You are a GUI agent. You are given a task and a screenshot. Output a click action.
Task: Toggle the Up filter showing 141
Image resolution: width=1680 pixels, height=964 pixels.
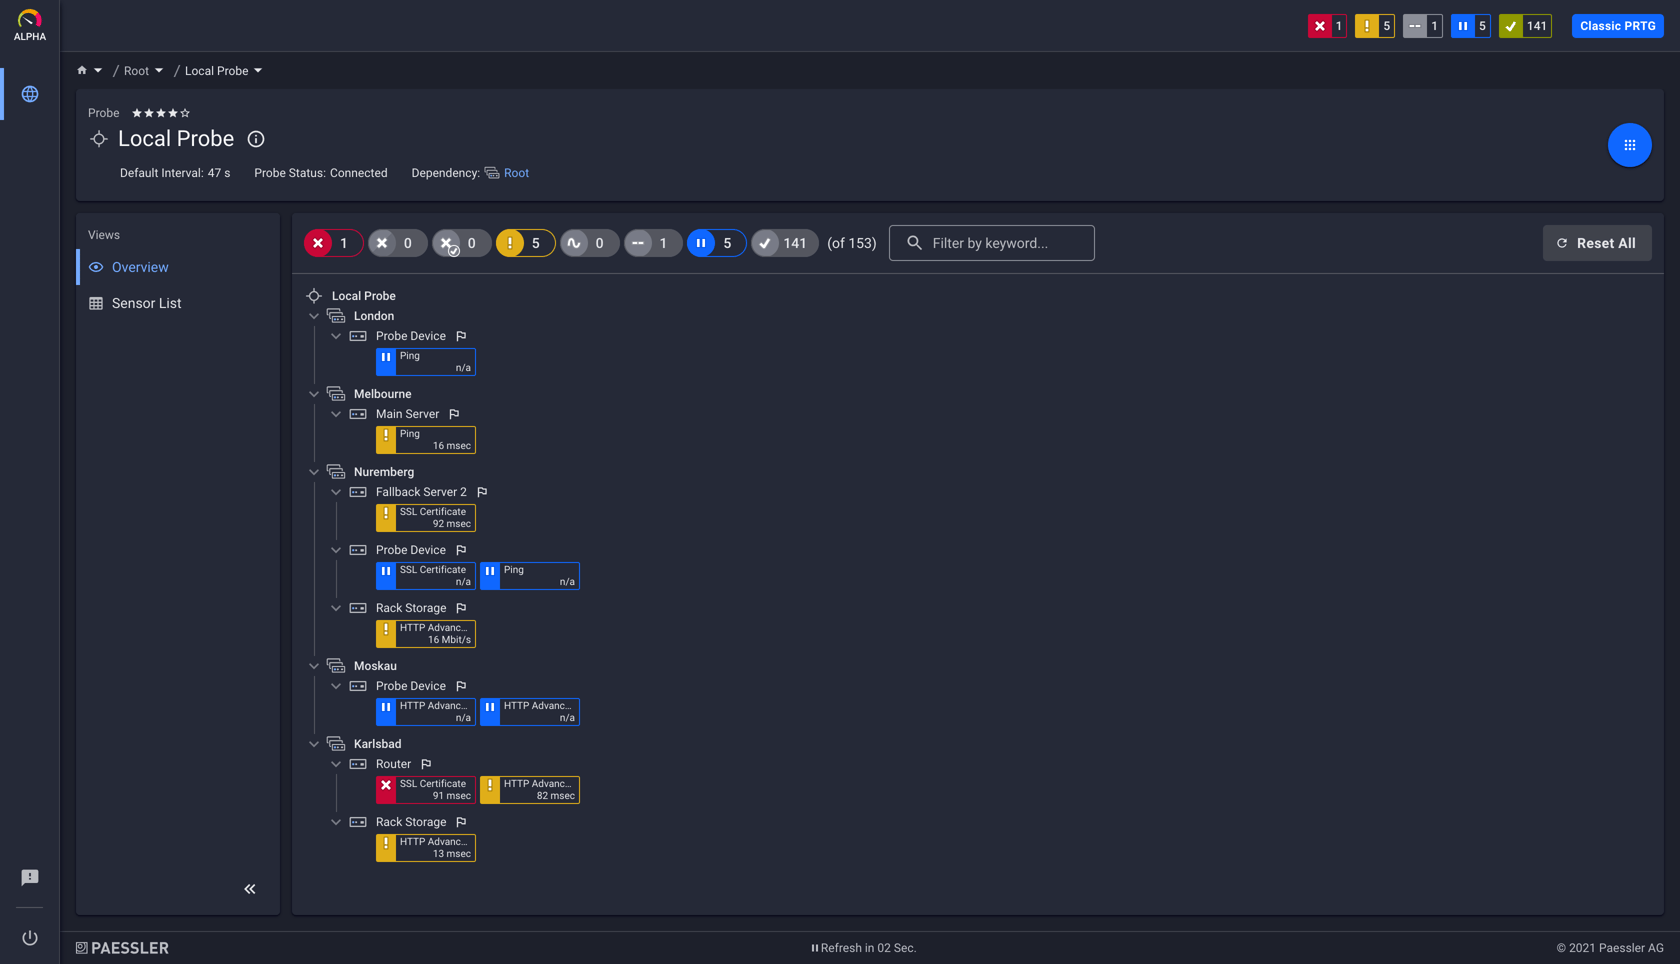(784, 243)
